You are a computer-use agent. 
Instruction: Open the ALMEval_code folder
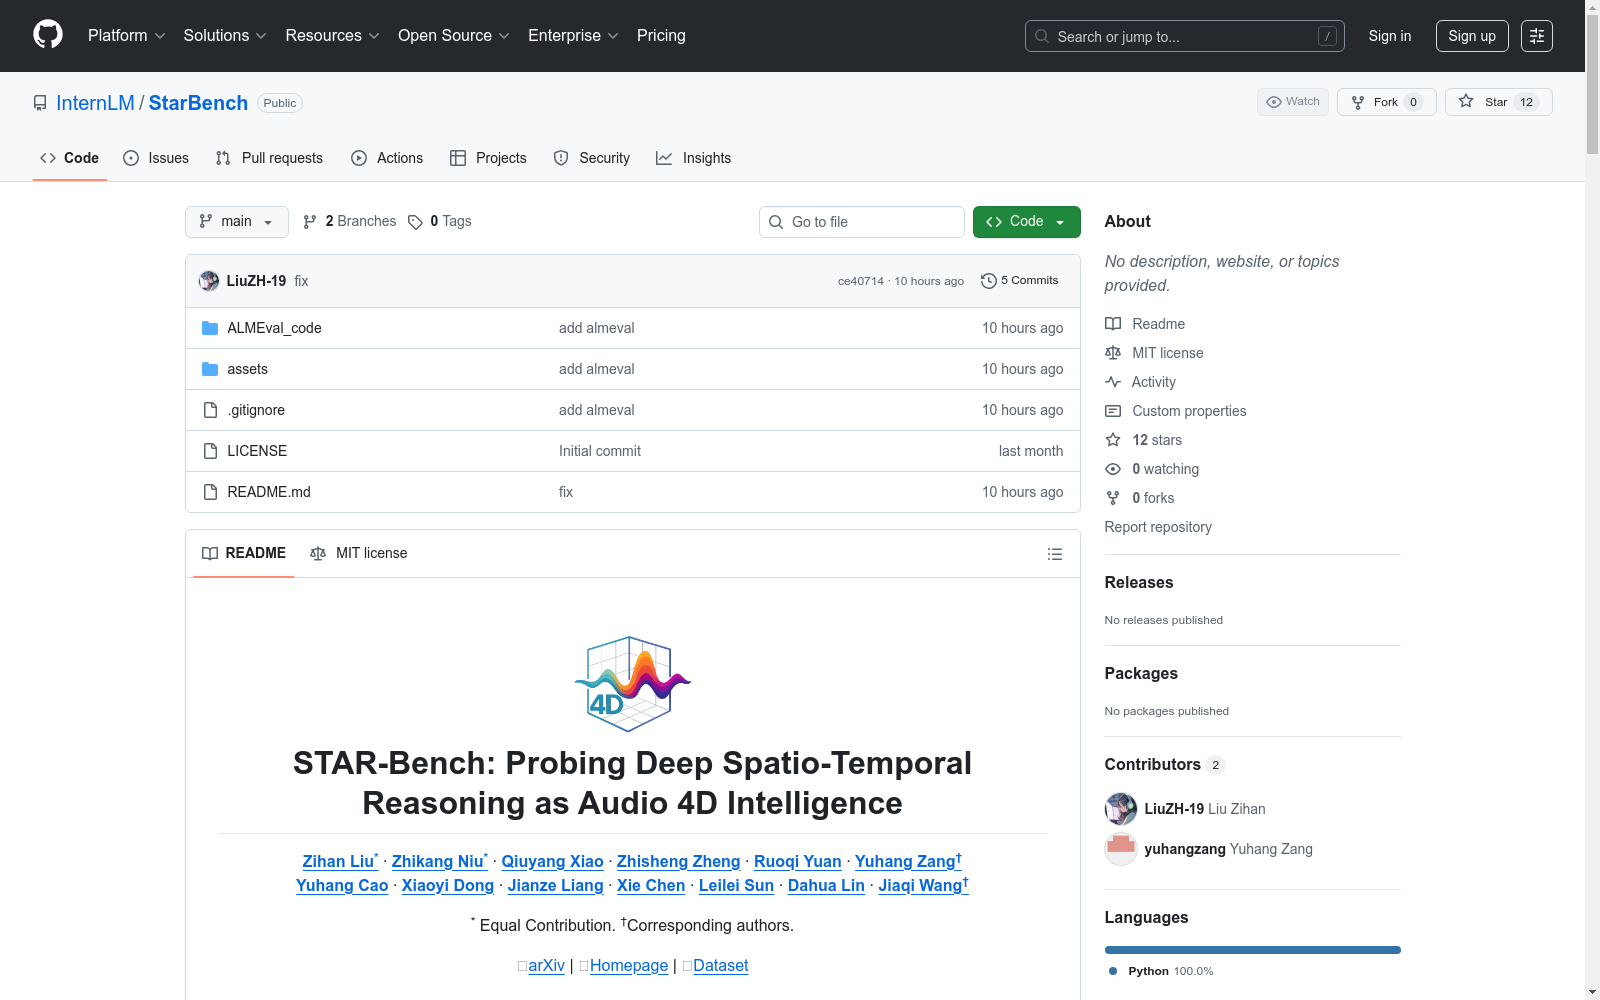coord(274,328)
